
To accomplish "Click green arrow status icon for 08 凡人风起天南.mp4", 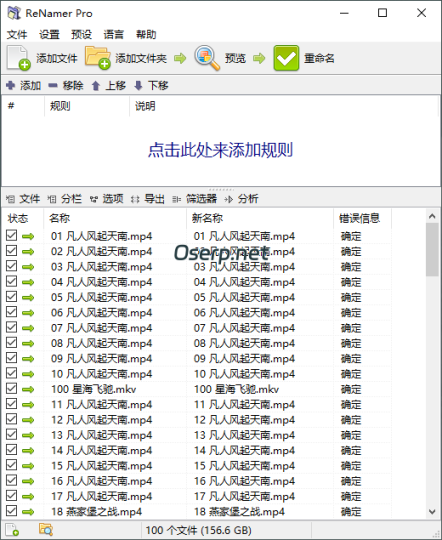I will pyautogui.click(x=28, y=343).
